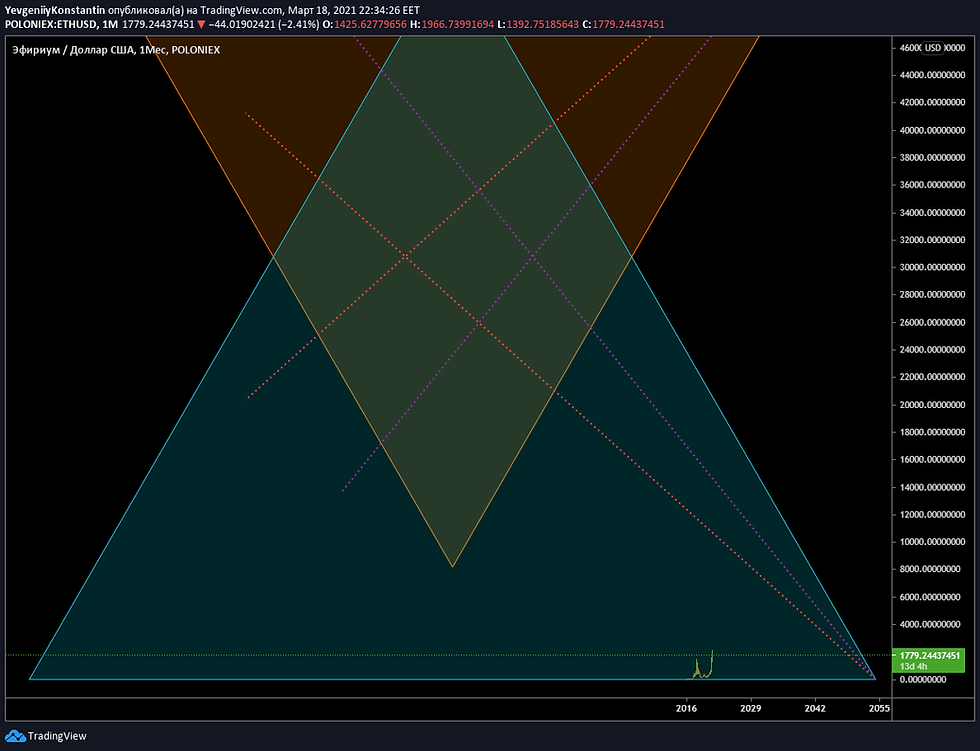Click the TradingView cloud logo icon

[15, 736]
